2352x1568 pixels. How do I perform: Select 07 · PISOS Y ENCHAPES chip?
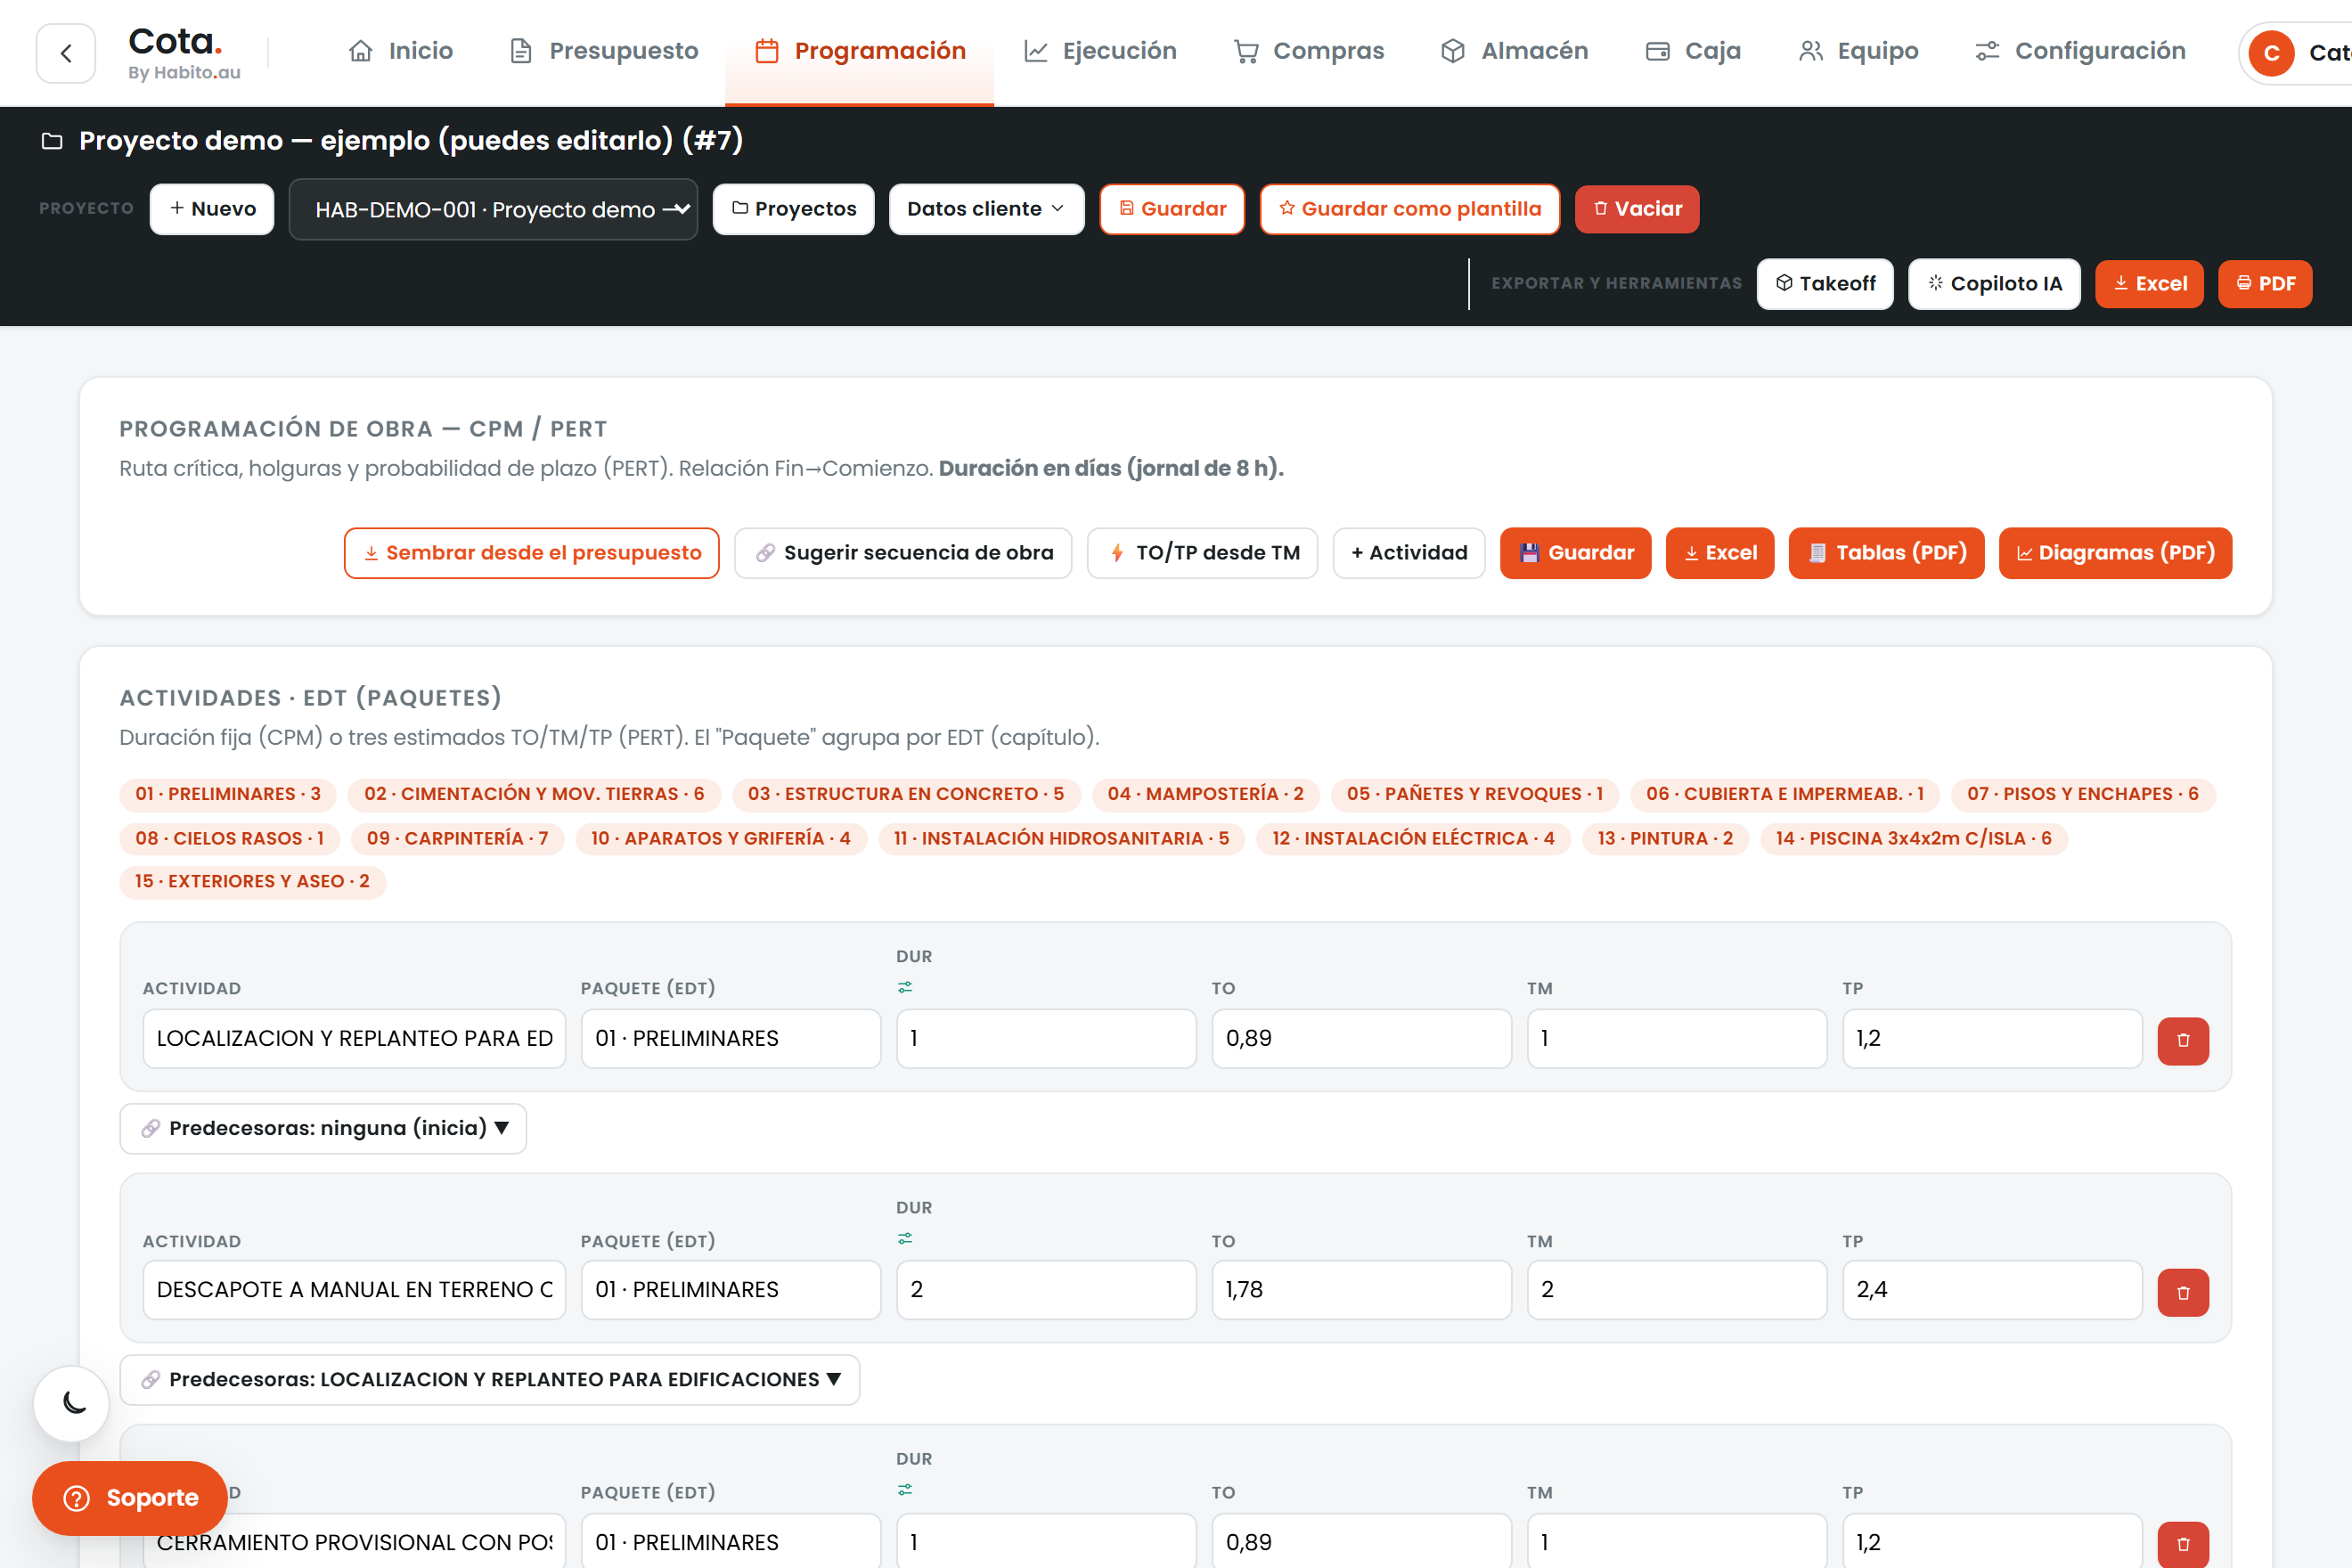point(2083,795)
